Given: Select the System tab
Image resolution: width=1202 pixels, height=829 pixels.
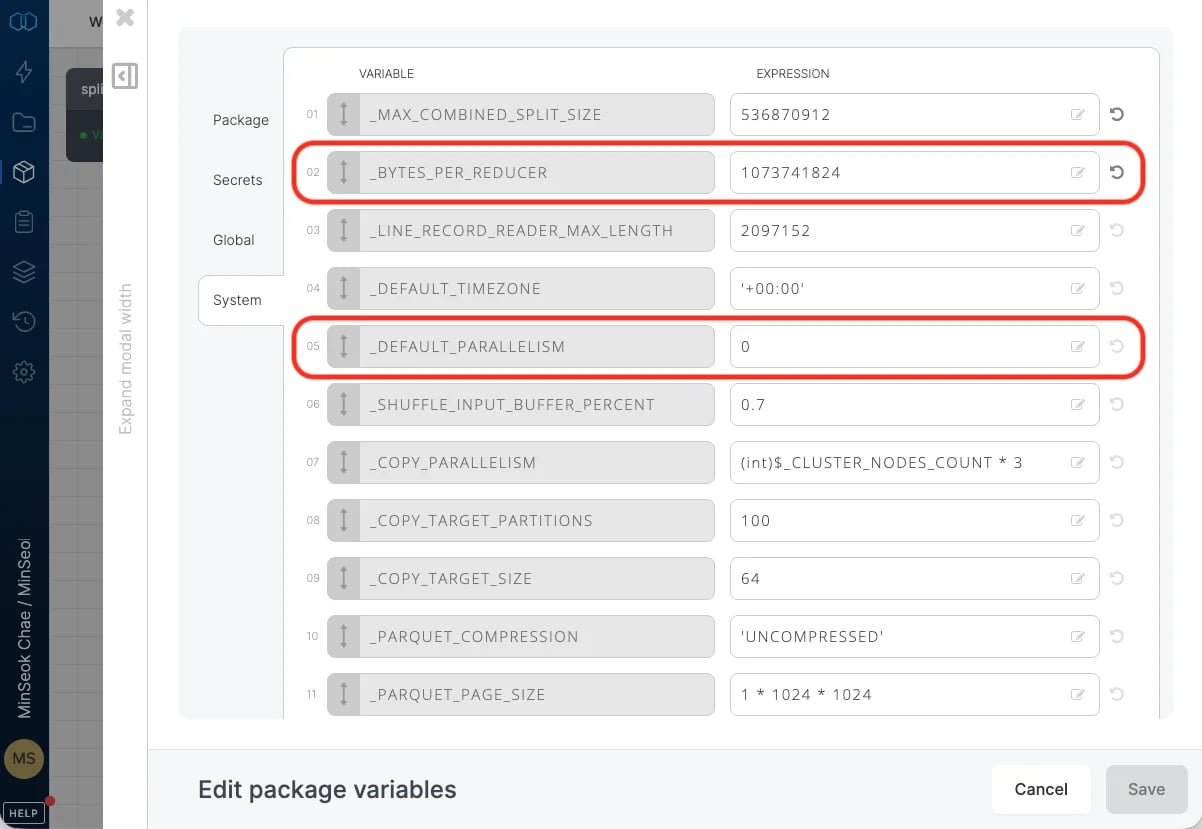Looking at the screenshot, I should pyautogui.click(x=241, y=300).
